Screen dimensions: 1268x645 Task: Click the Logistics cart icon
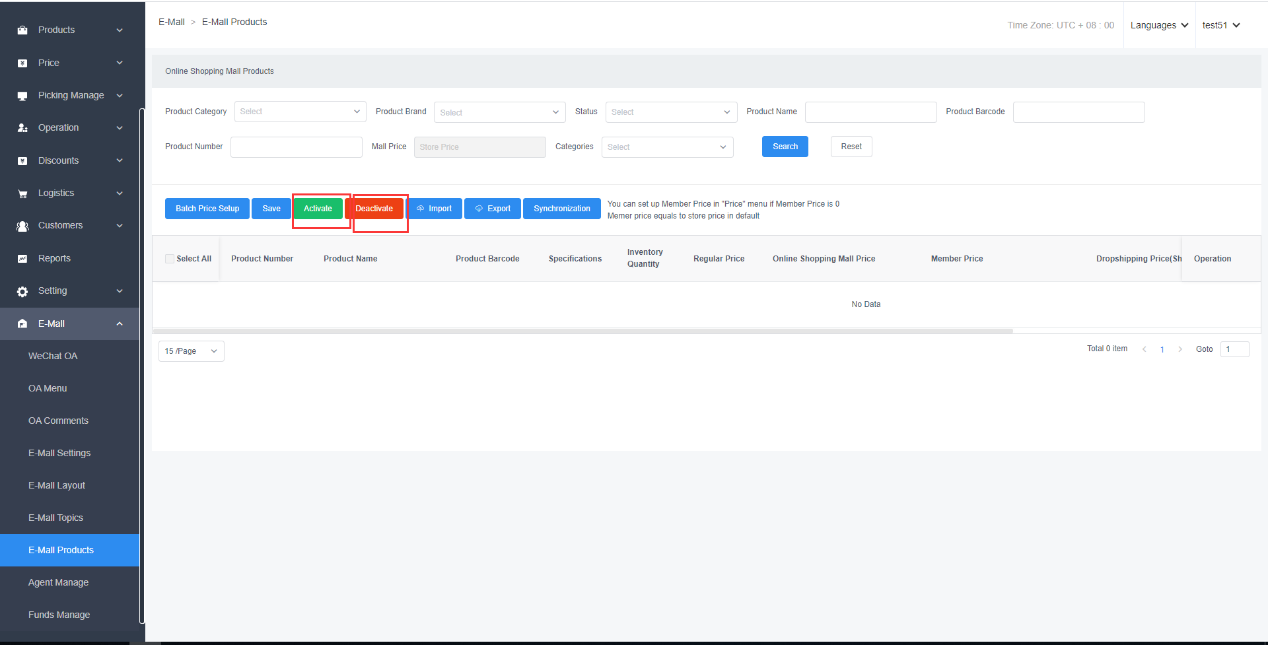22,193
